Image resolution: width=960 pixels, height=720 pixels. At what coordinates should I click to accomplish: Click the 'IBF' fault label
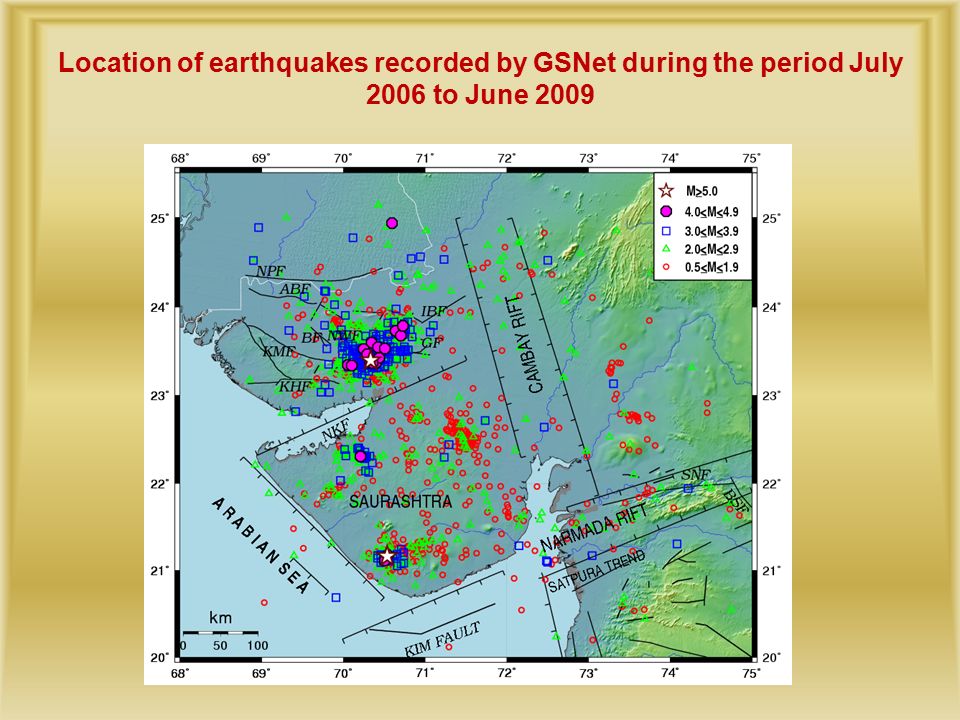point(434,311)
